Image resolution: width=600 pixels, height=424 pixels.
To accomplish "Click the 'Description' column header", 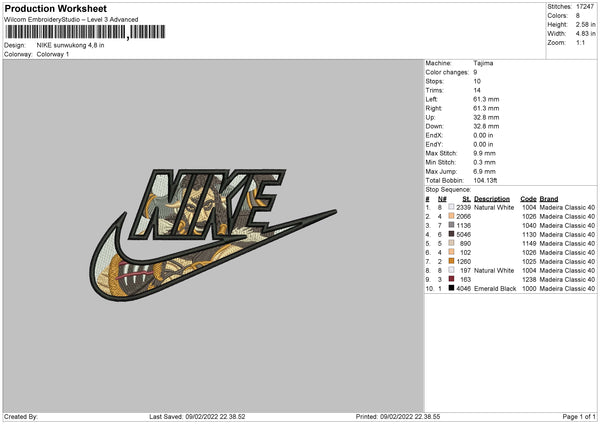I will (x=492, y=199).
